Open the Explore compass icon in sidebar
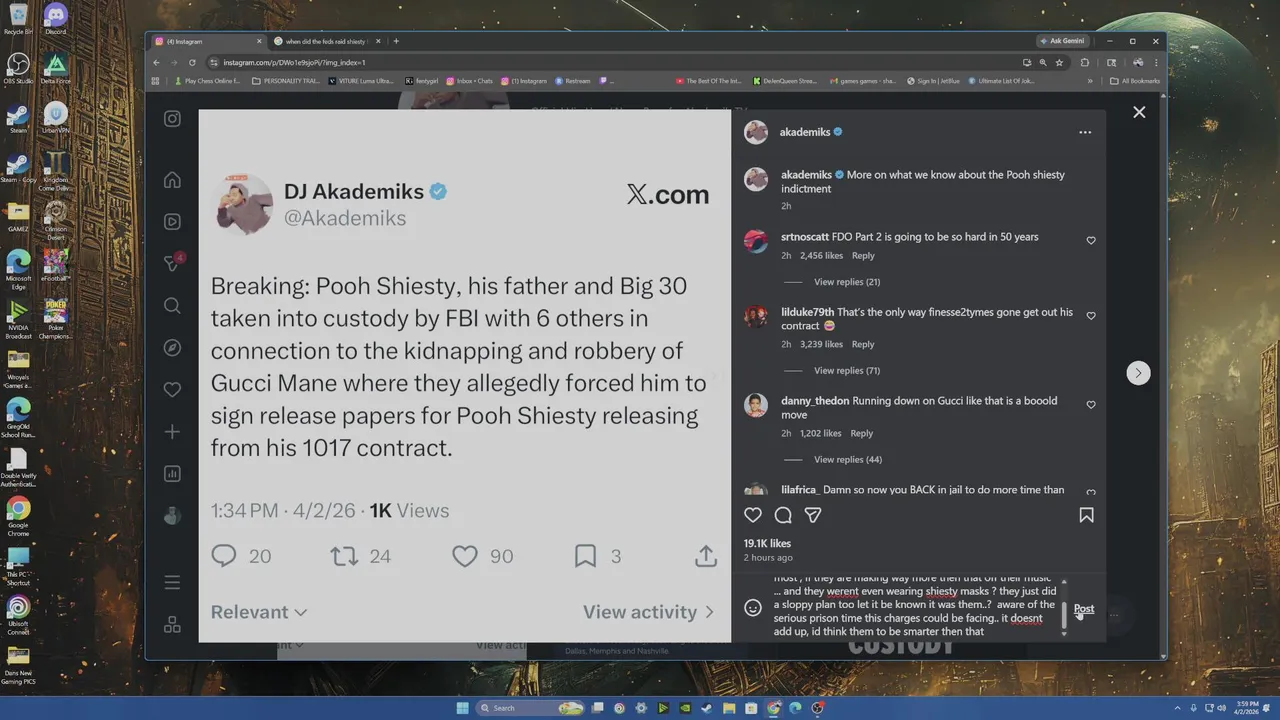The width and height of the screenshot is (1280, 720). 172,348
